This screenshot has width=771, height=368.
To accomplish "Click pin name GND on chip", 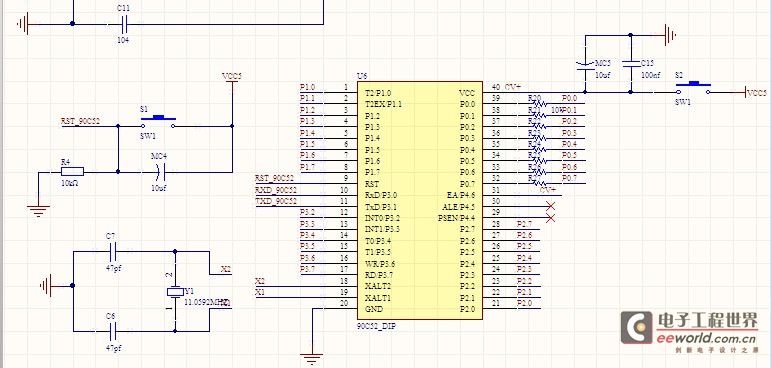I will coord(373,309).
